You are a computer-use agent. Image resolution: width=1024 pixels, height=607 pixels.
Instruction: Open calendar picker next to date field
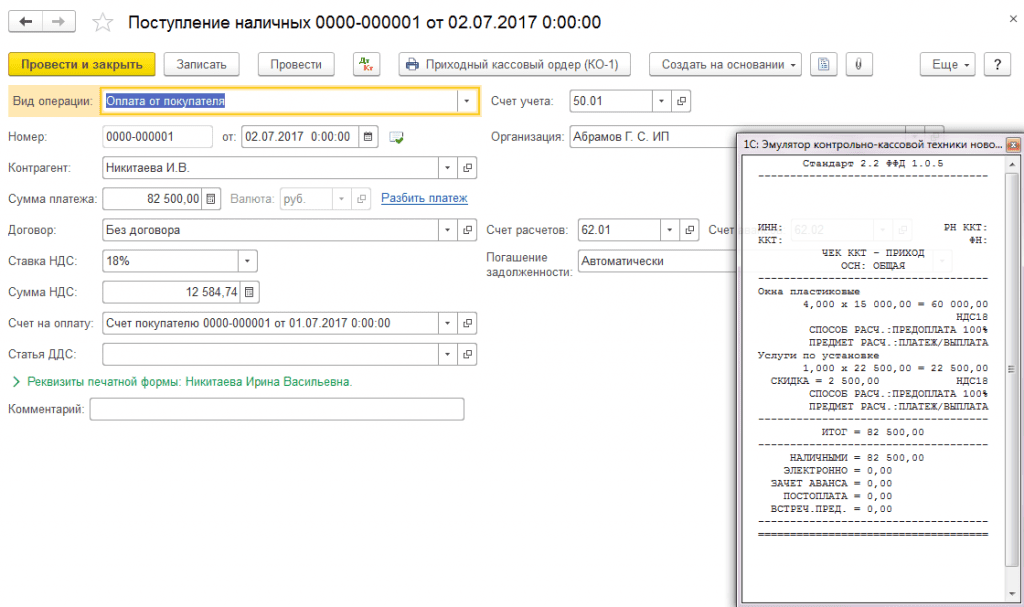tap(368, 137)
